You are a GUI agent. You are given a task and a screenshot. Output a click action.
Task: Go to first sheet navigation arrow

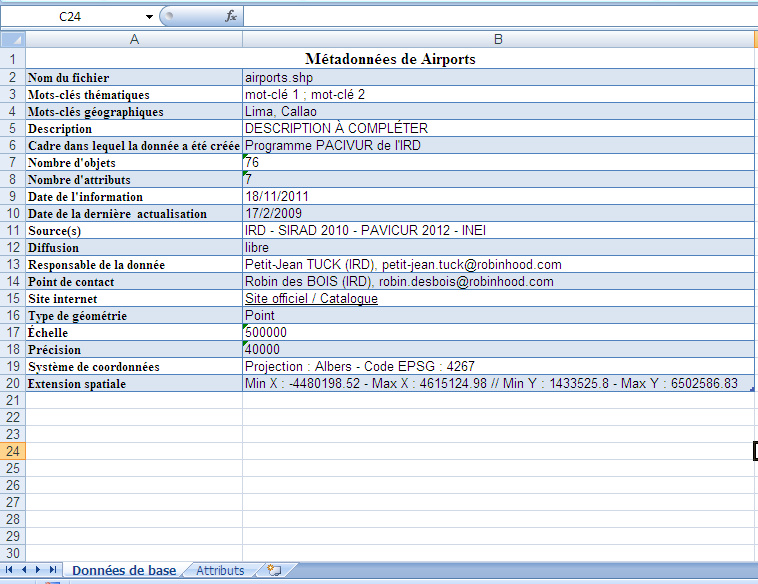(x=11, y=570)
